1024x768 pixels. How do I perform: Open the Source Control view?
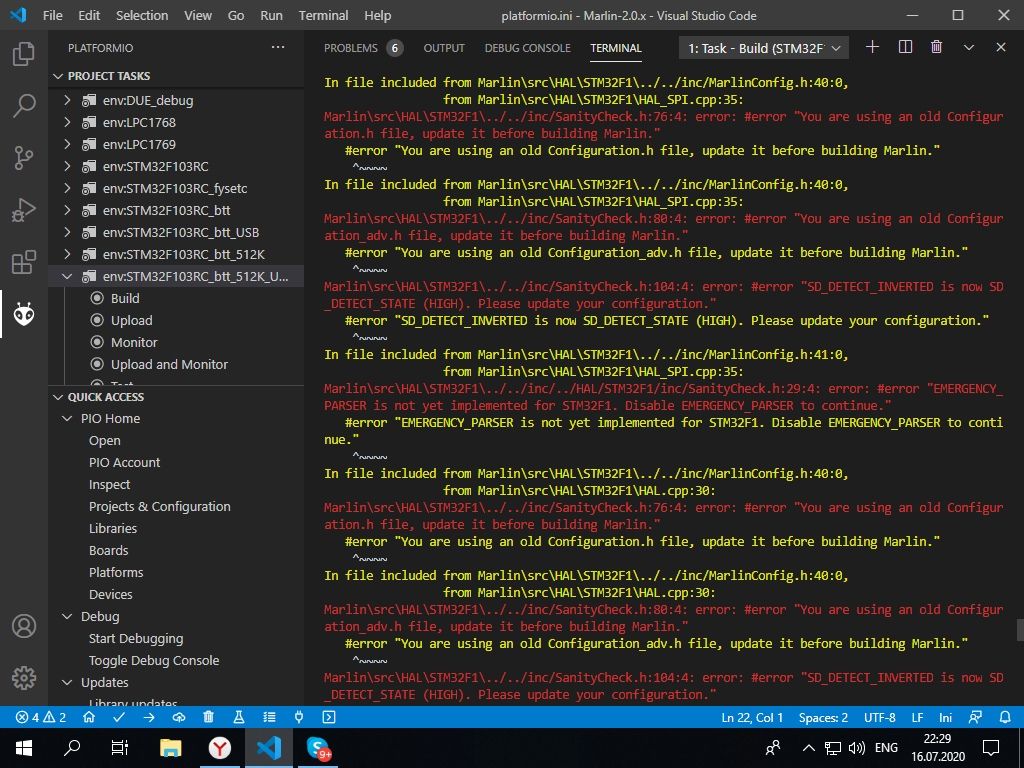(24, 157)
